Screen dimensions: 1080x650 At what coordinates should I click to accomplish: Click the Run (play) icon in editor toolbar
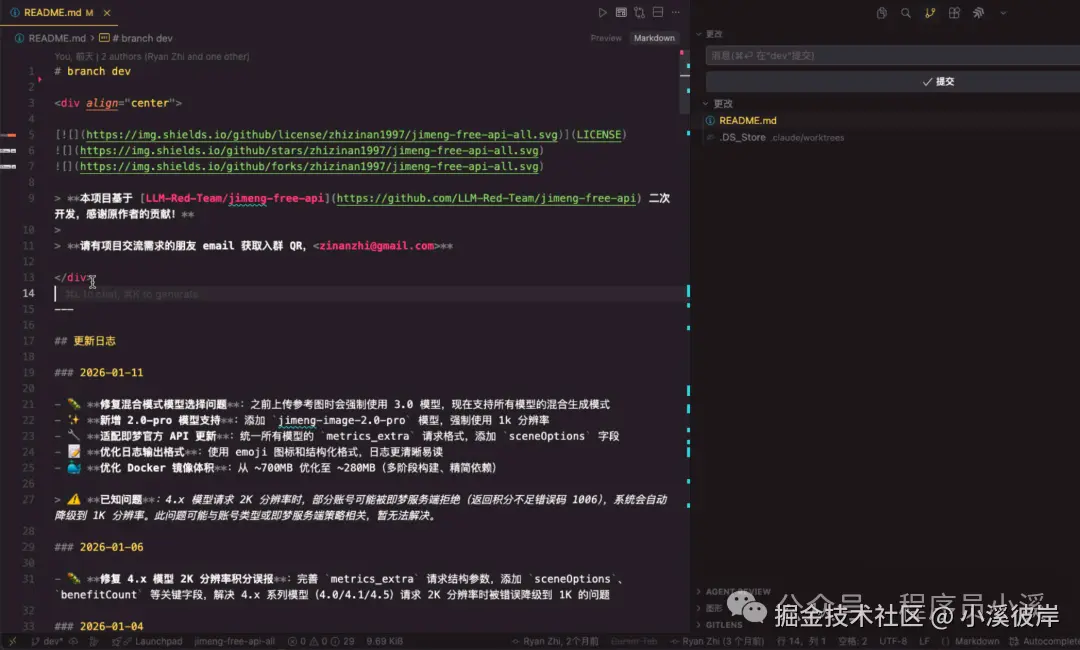pyautogui.click(x=602, y=13)
